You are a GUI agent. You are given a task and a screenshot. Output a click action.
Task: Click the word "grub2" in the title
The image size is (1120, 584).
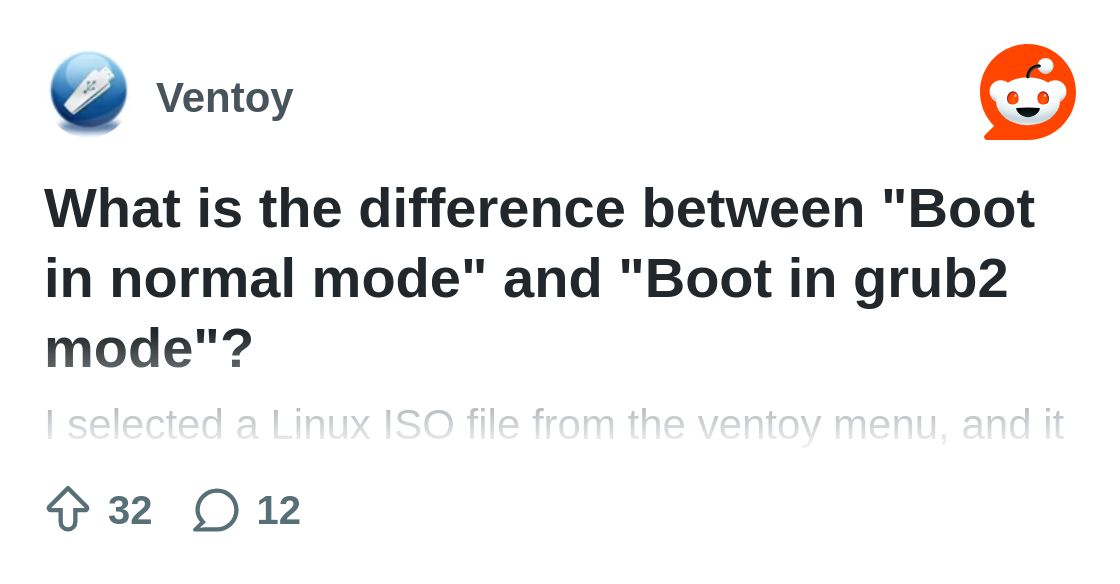coord(930,278)
